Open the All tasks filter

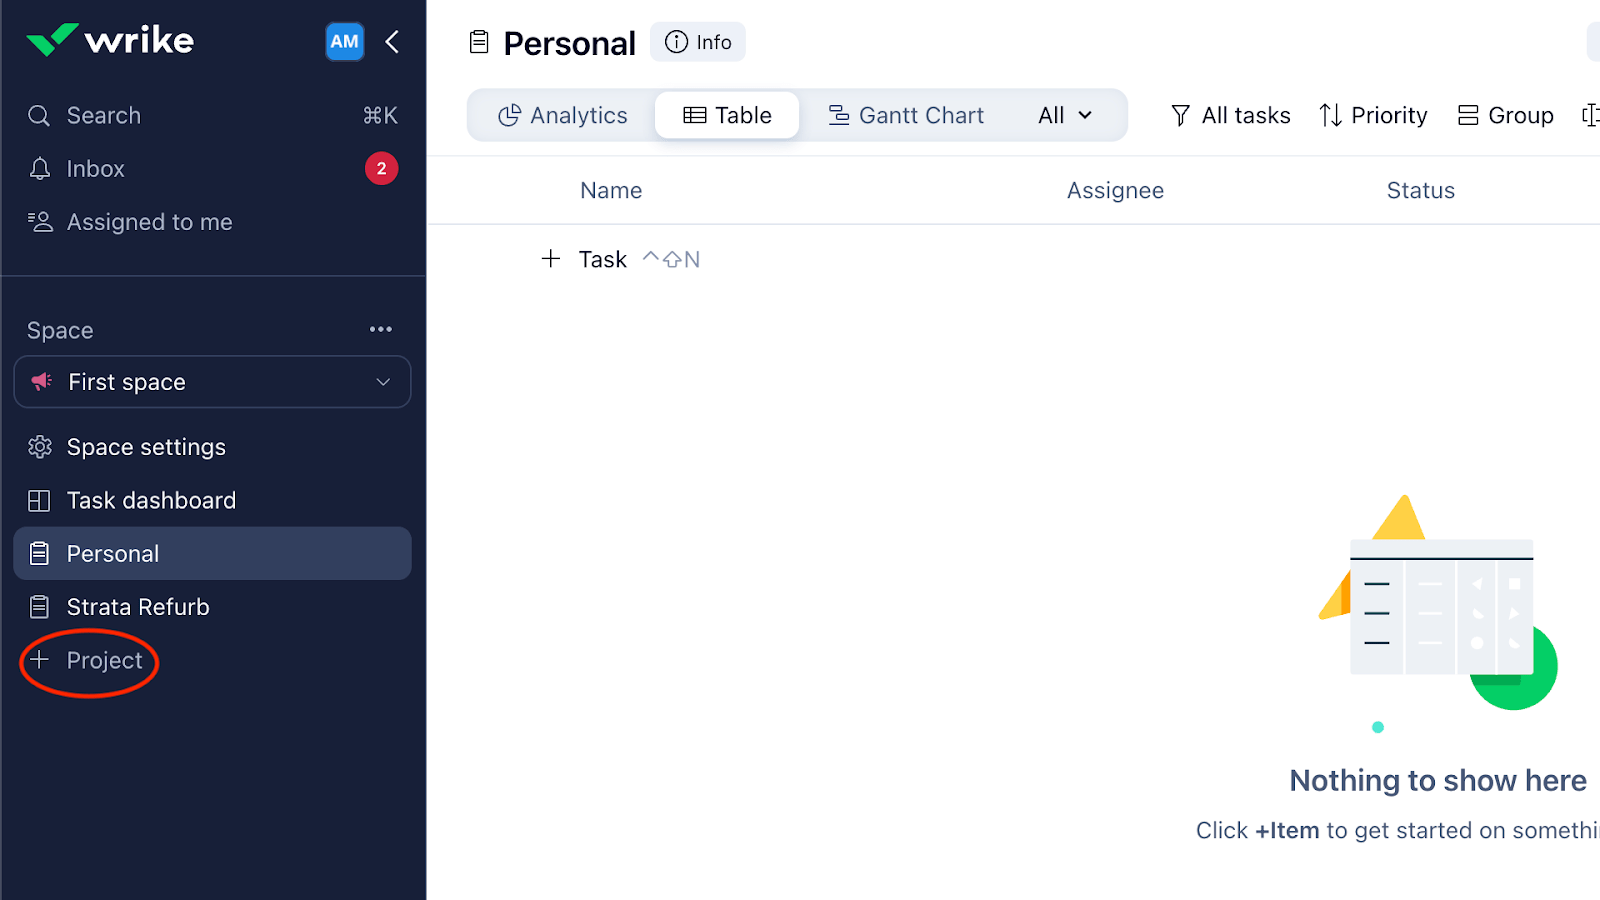click(1230, 115)
